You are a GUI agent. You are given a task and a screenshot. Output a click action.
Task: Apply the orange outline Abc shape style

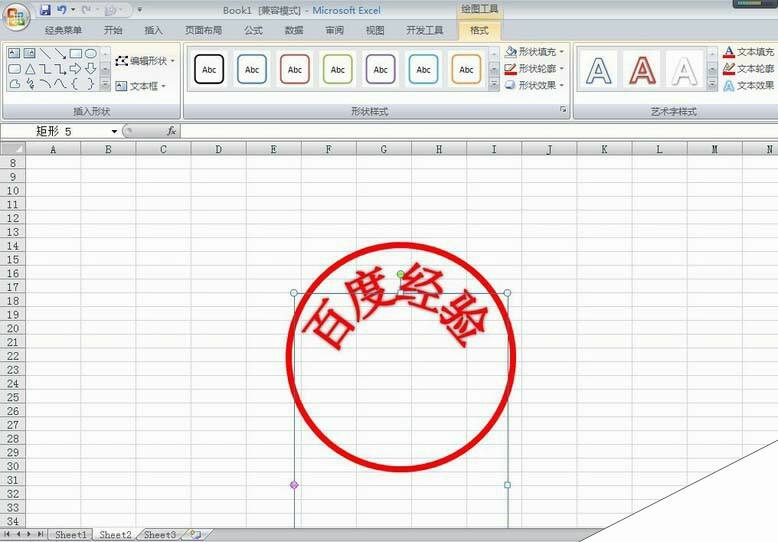(x=466, y=69)
